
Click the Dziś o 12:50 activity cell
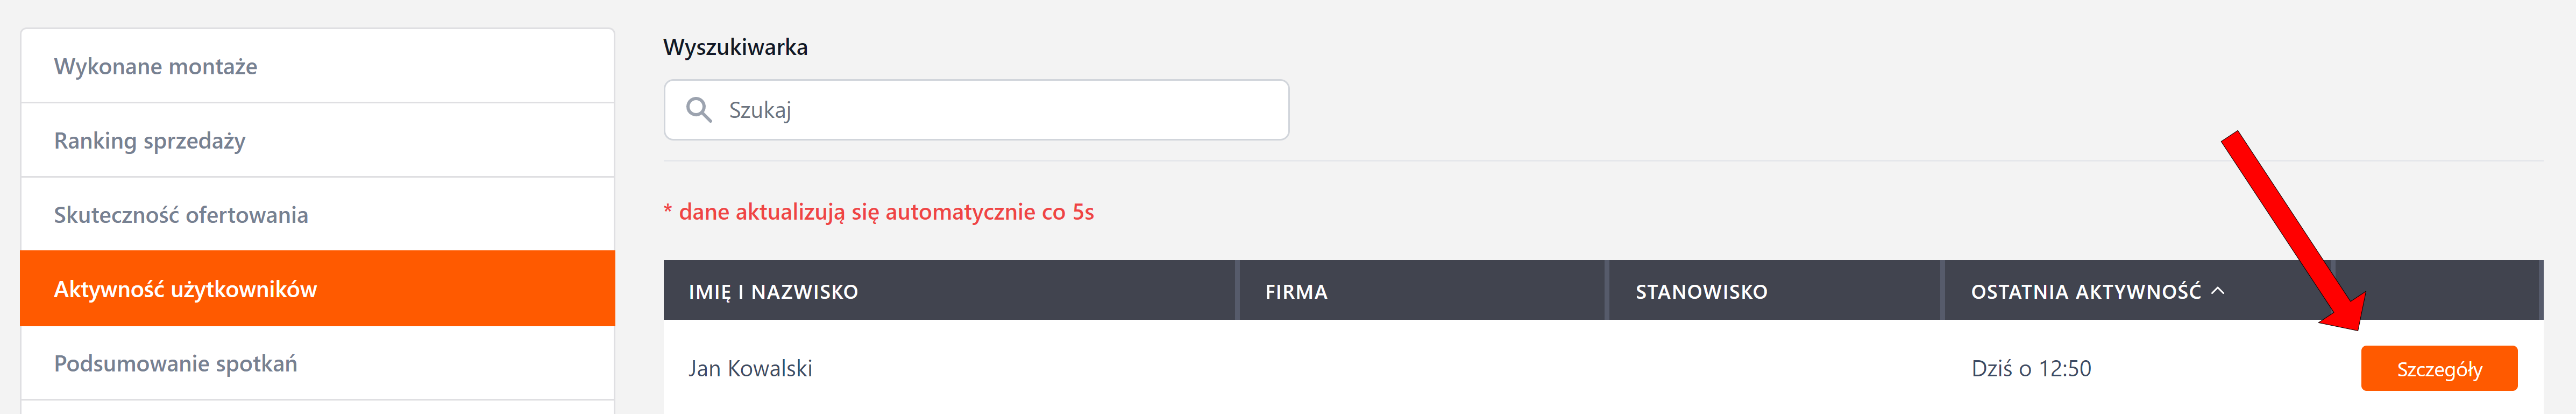click(x=2030, y=369)
